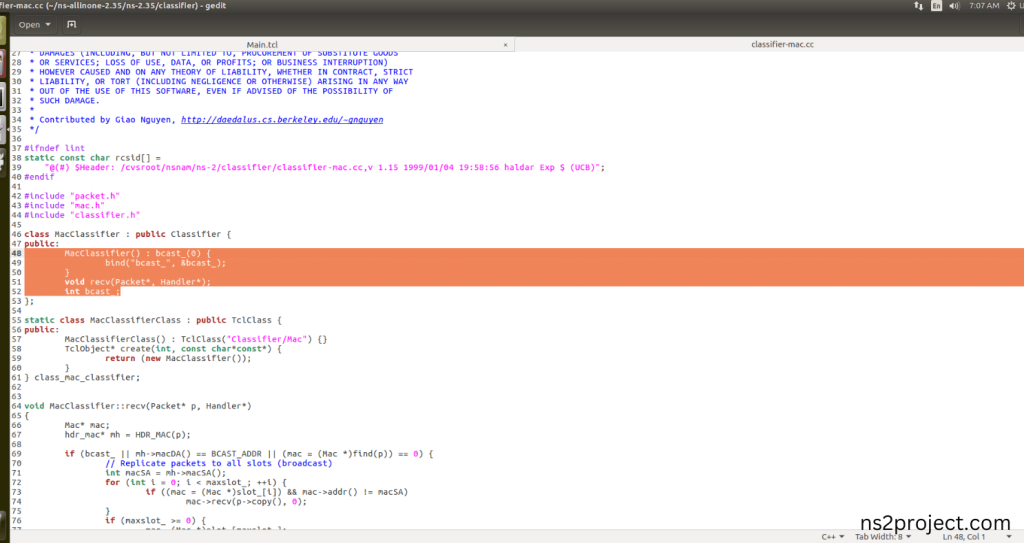Open the network indicator in system tray

tap(918, 6)
